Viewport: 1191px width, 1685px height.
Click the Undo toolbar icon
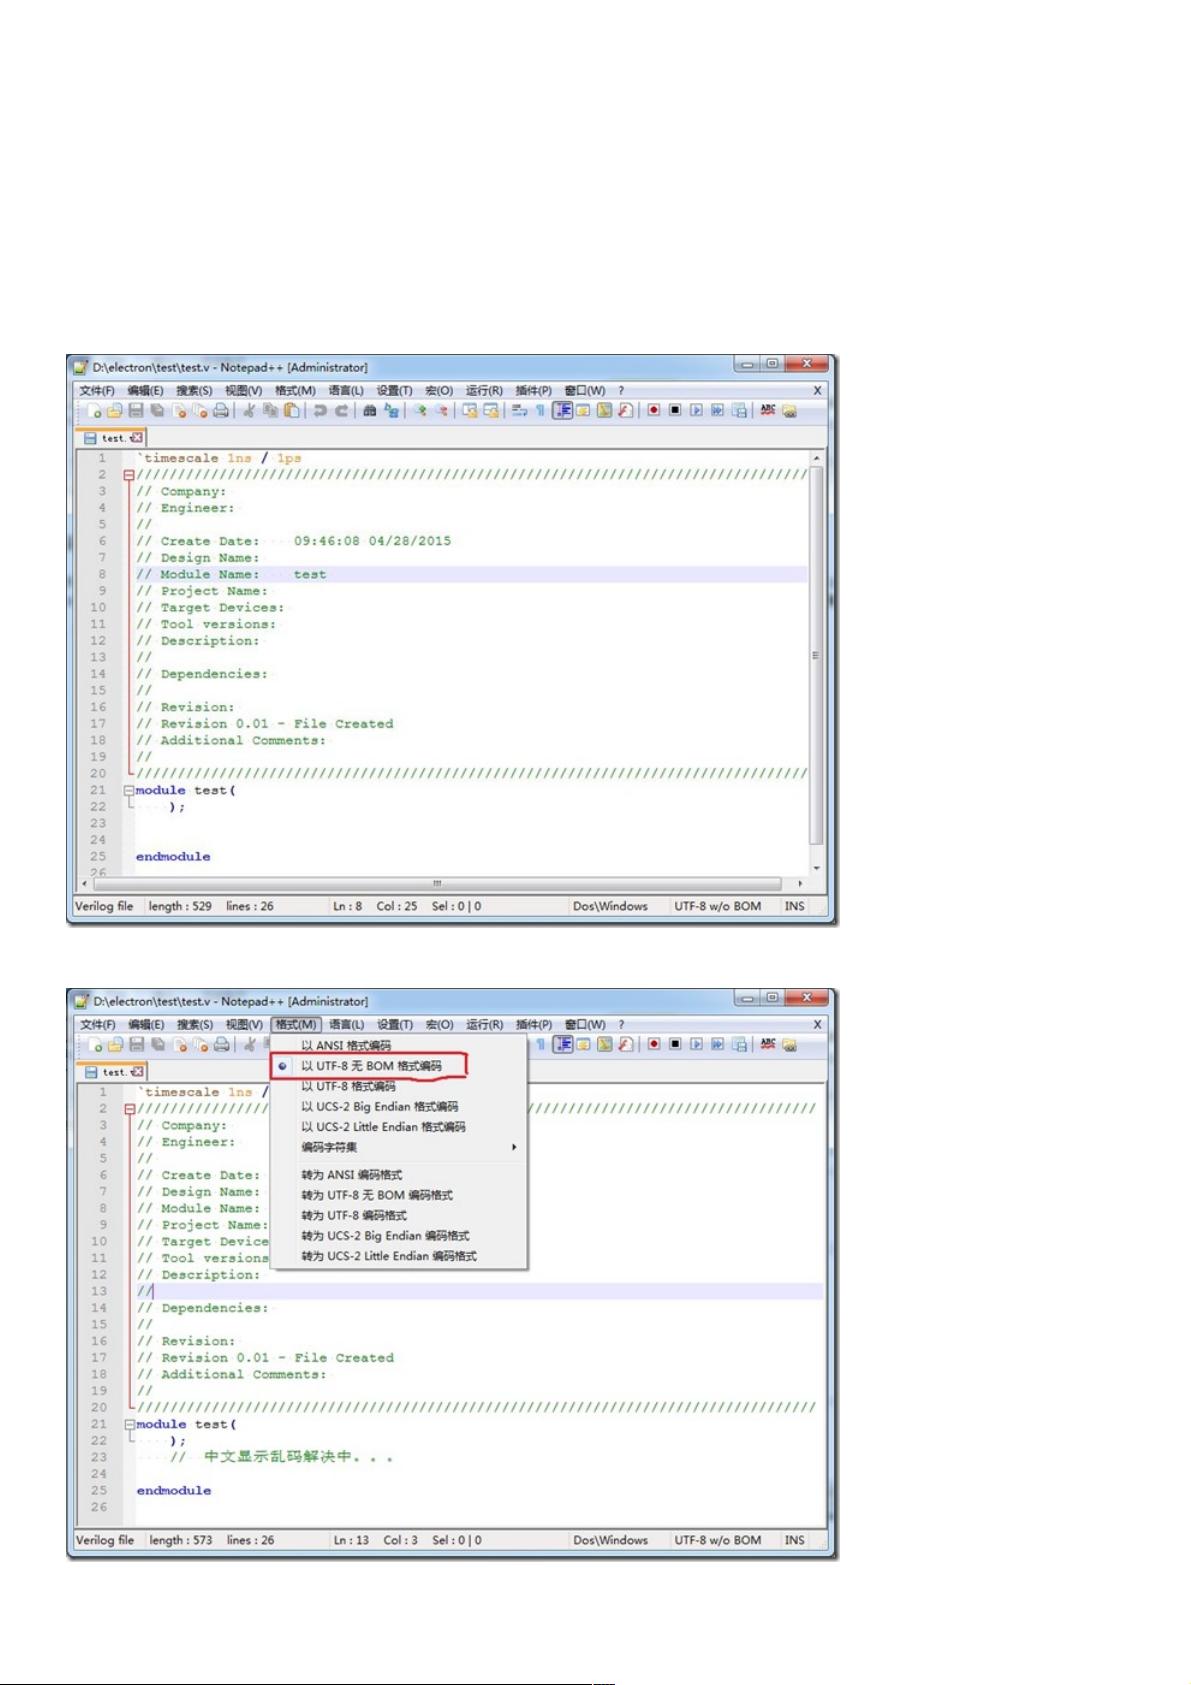click(320, 411)
